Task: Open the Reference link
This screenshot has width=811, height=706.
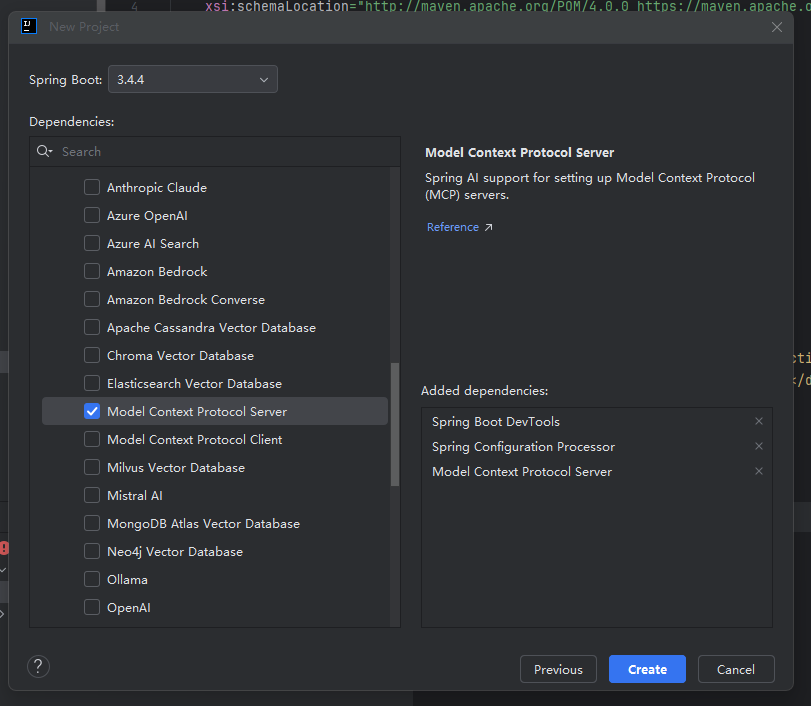Action: [453, 227]
